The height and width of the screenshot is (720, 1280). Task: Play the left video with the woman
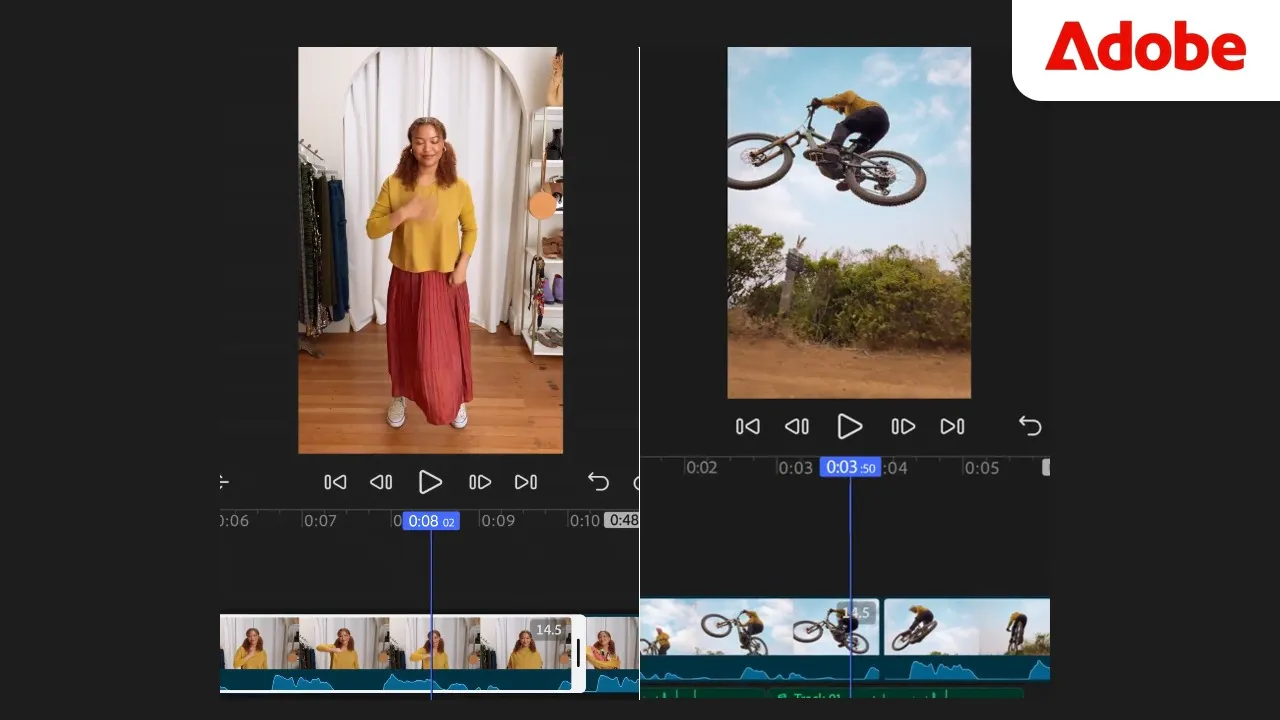click(x=430, y=482)
